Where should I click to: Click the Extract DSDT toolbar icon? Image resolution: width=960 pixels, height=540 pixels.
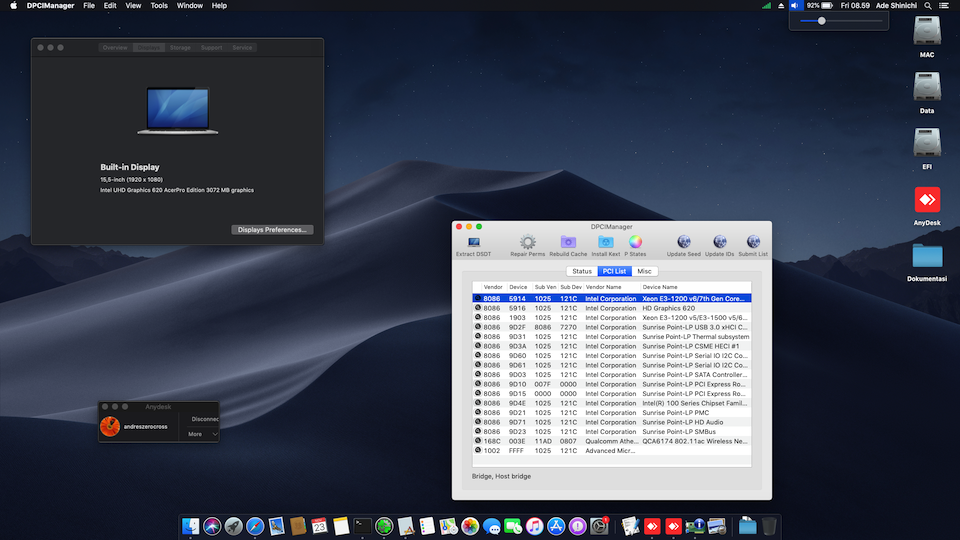(473, 242)
